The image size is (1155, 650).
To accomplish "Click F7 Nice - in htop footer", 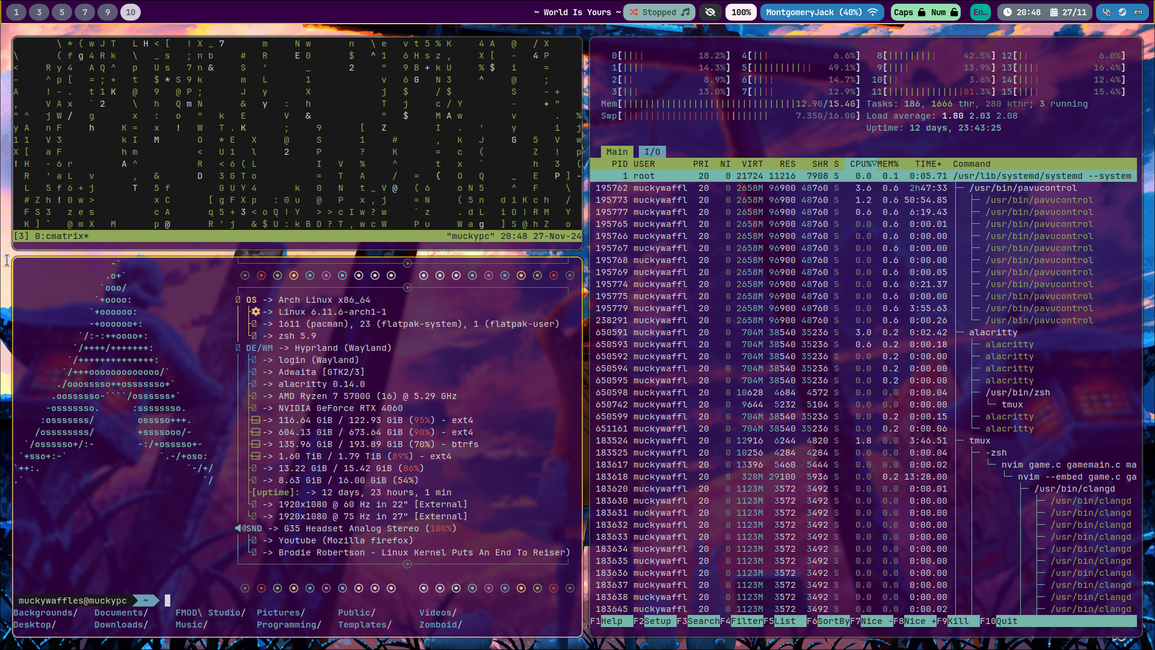I will [x=871, y=621].
